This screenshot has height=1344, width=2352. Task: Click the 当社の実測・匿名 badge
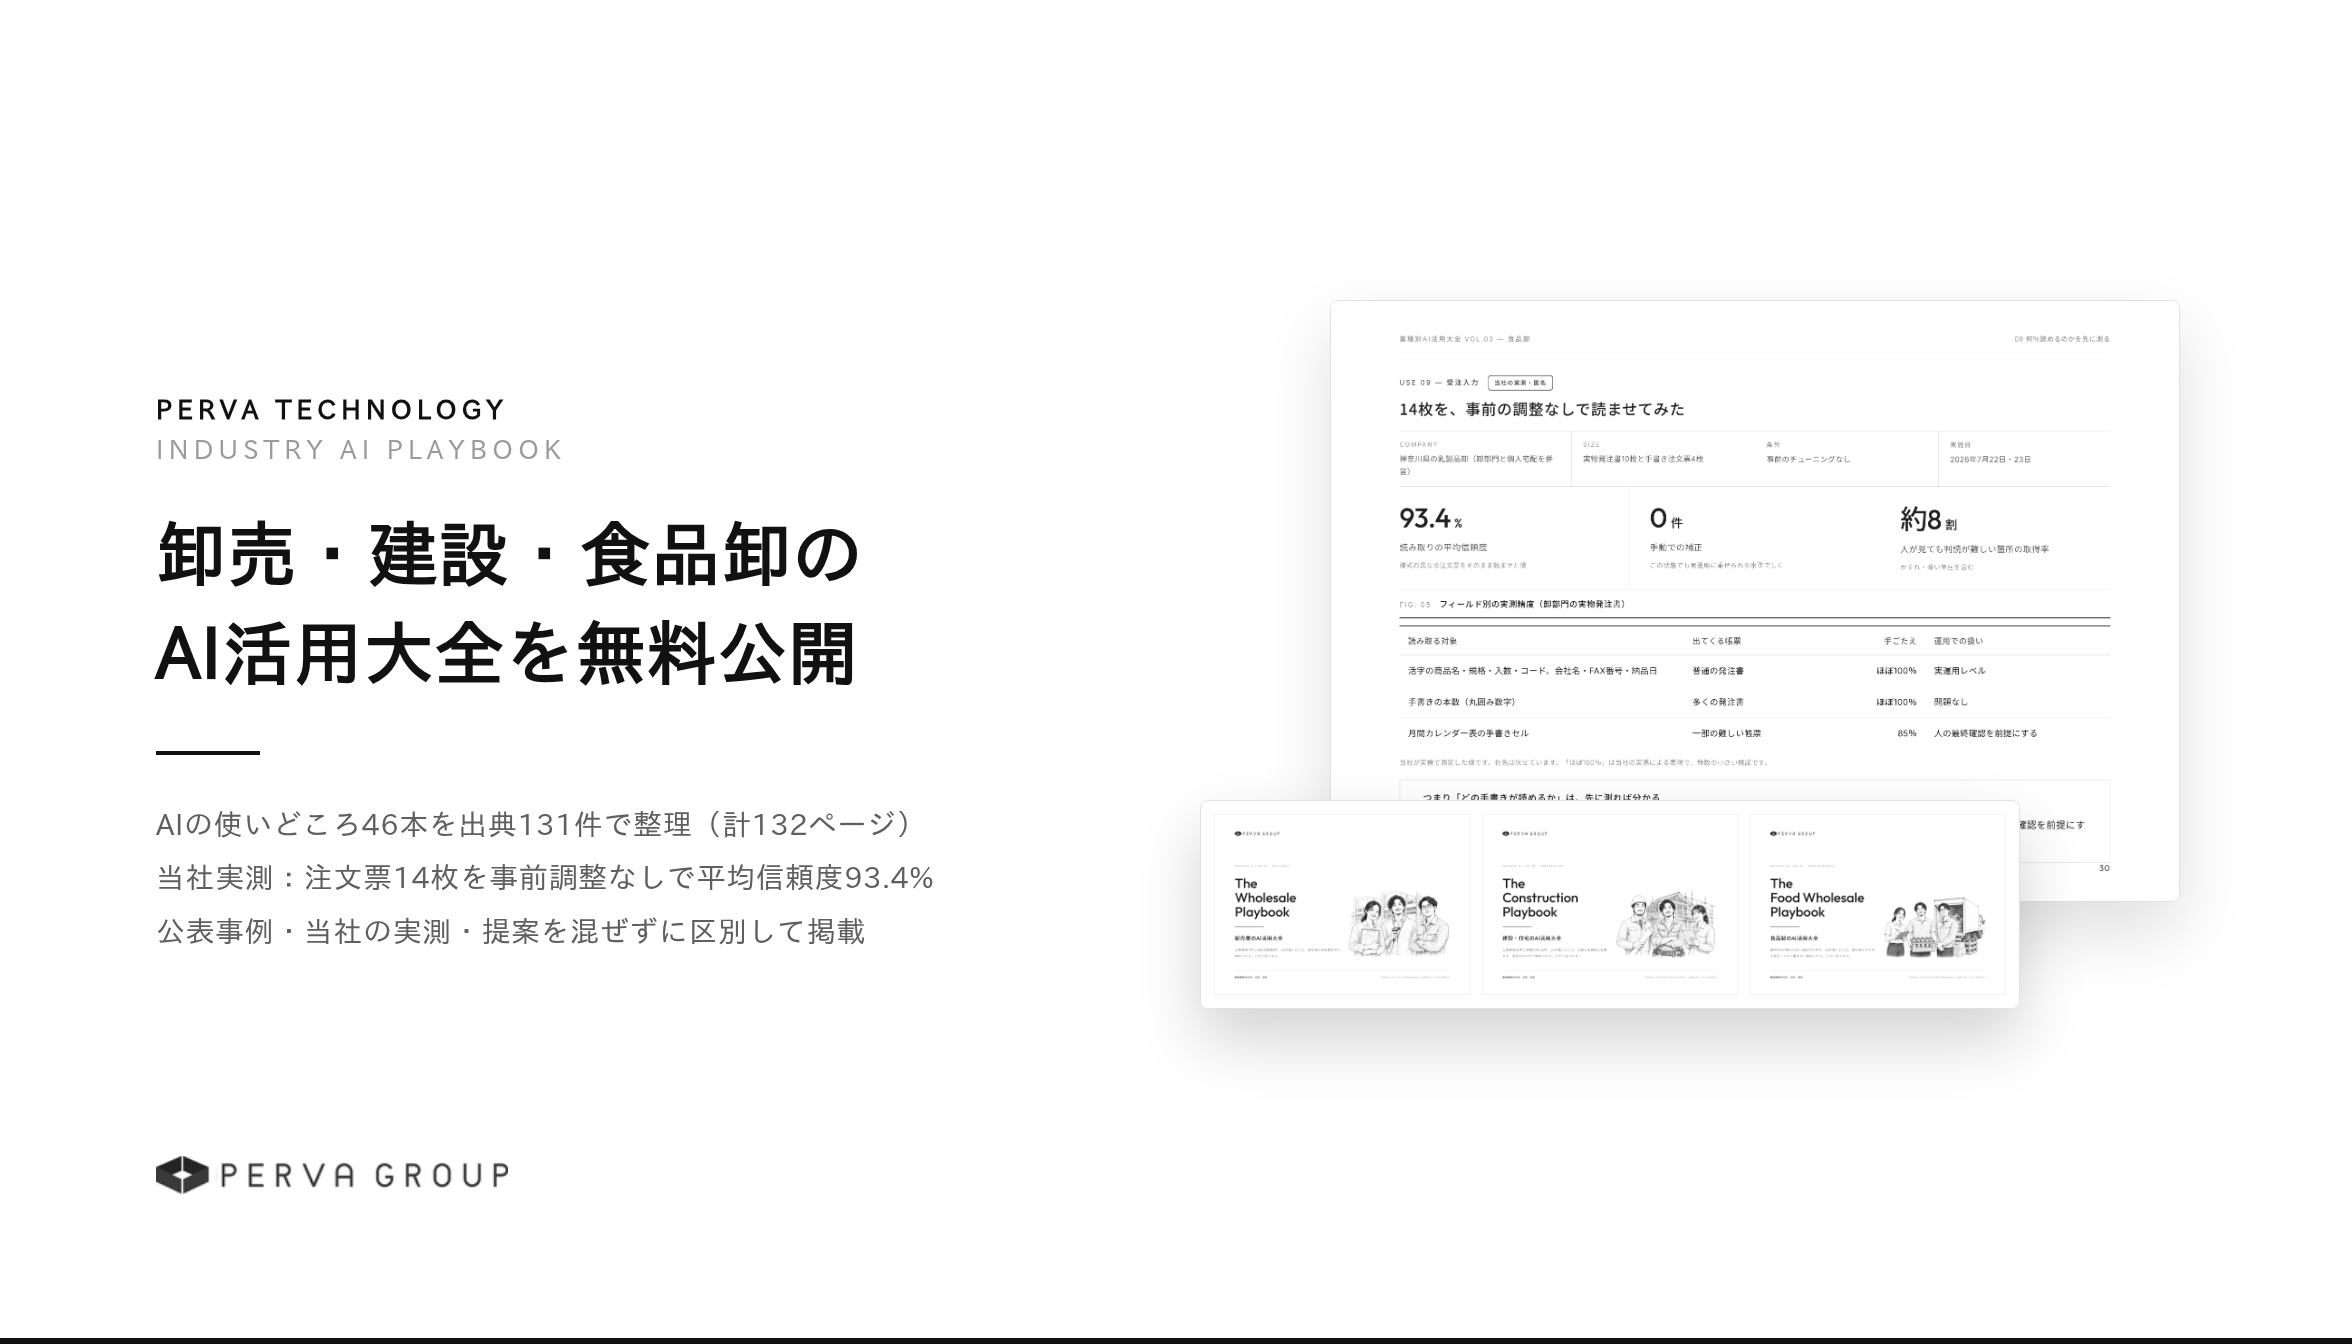pos(1520,383)
